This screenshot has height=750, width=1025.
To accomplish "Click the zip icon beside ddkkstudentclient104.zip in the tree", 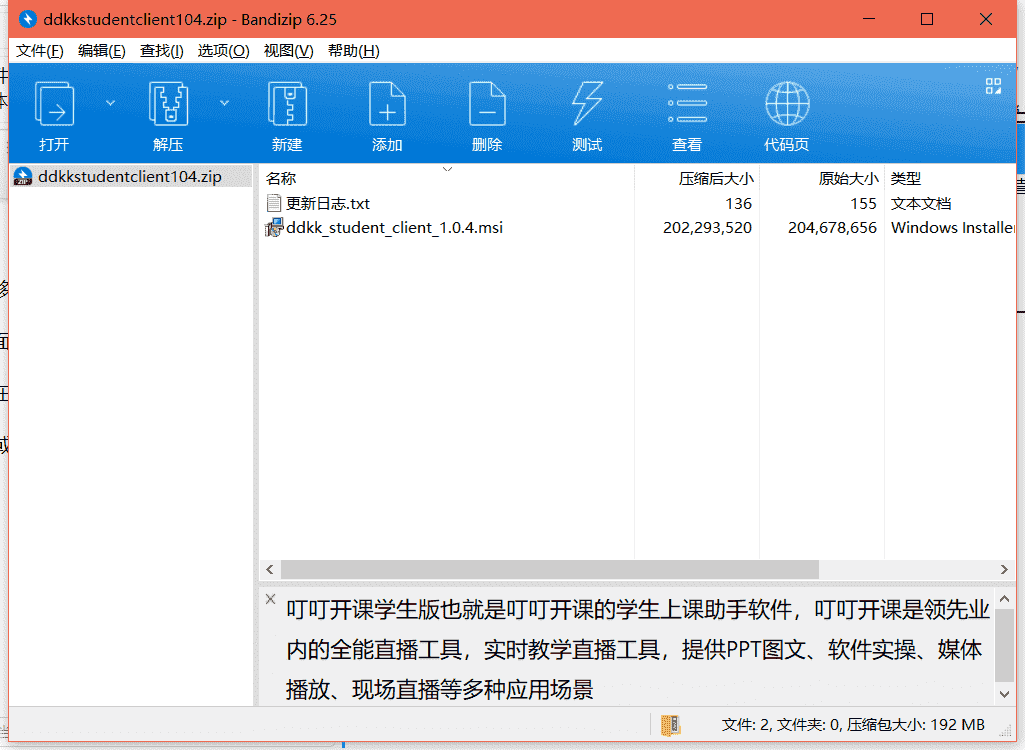I will pos(23,177).
